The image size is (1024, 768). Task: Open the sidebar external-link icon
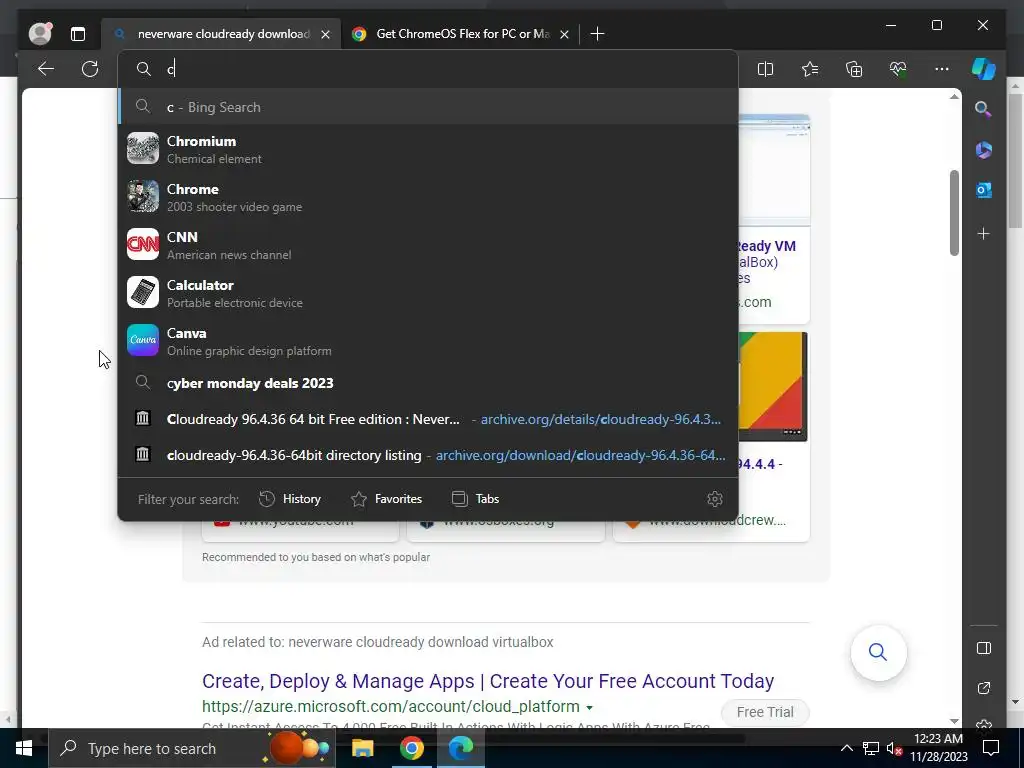pyautogui.click(x=984, y=688)
